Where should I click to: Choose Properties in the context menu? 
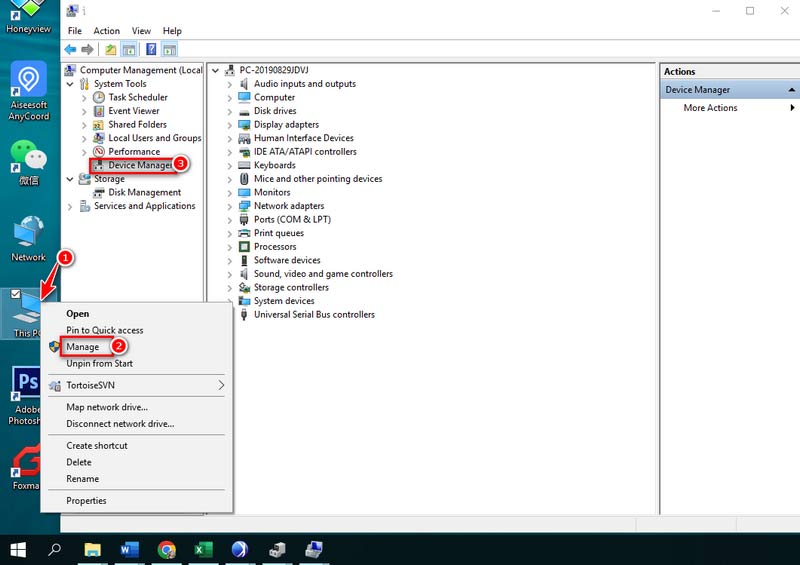click(86, 501)
